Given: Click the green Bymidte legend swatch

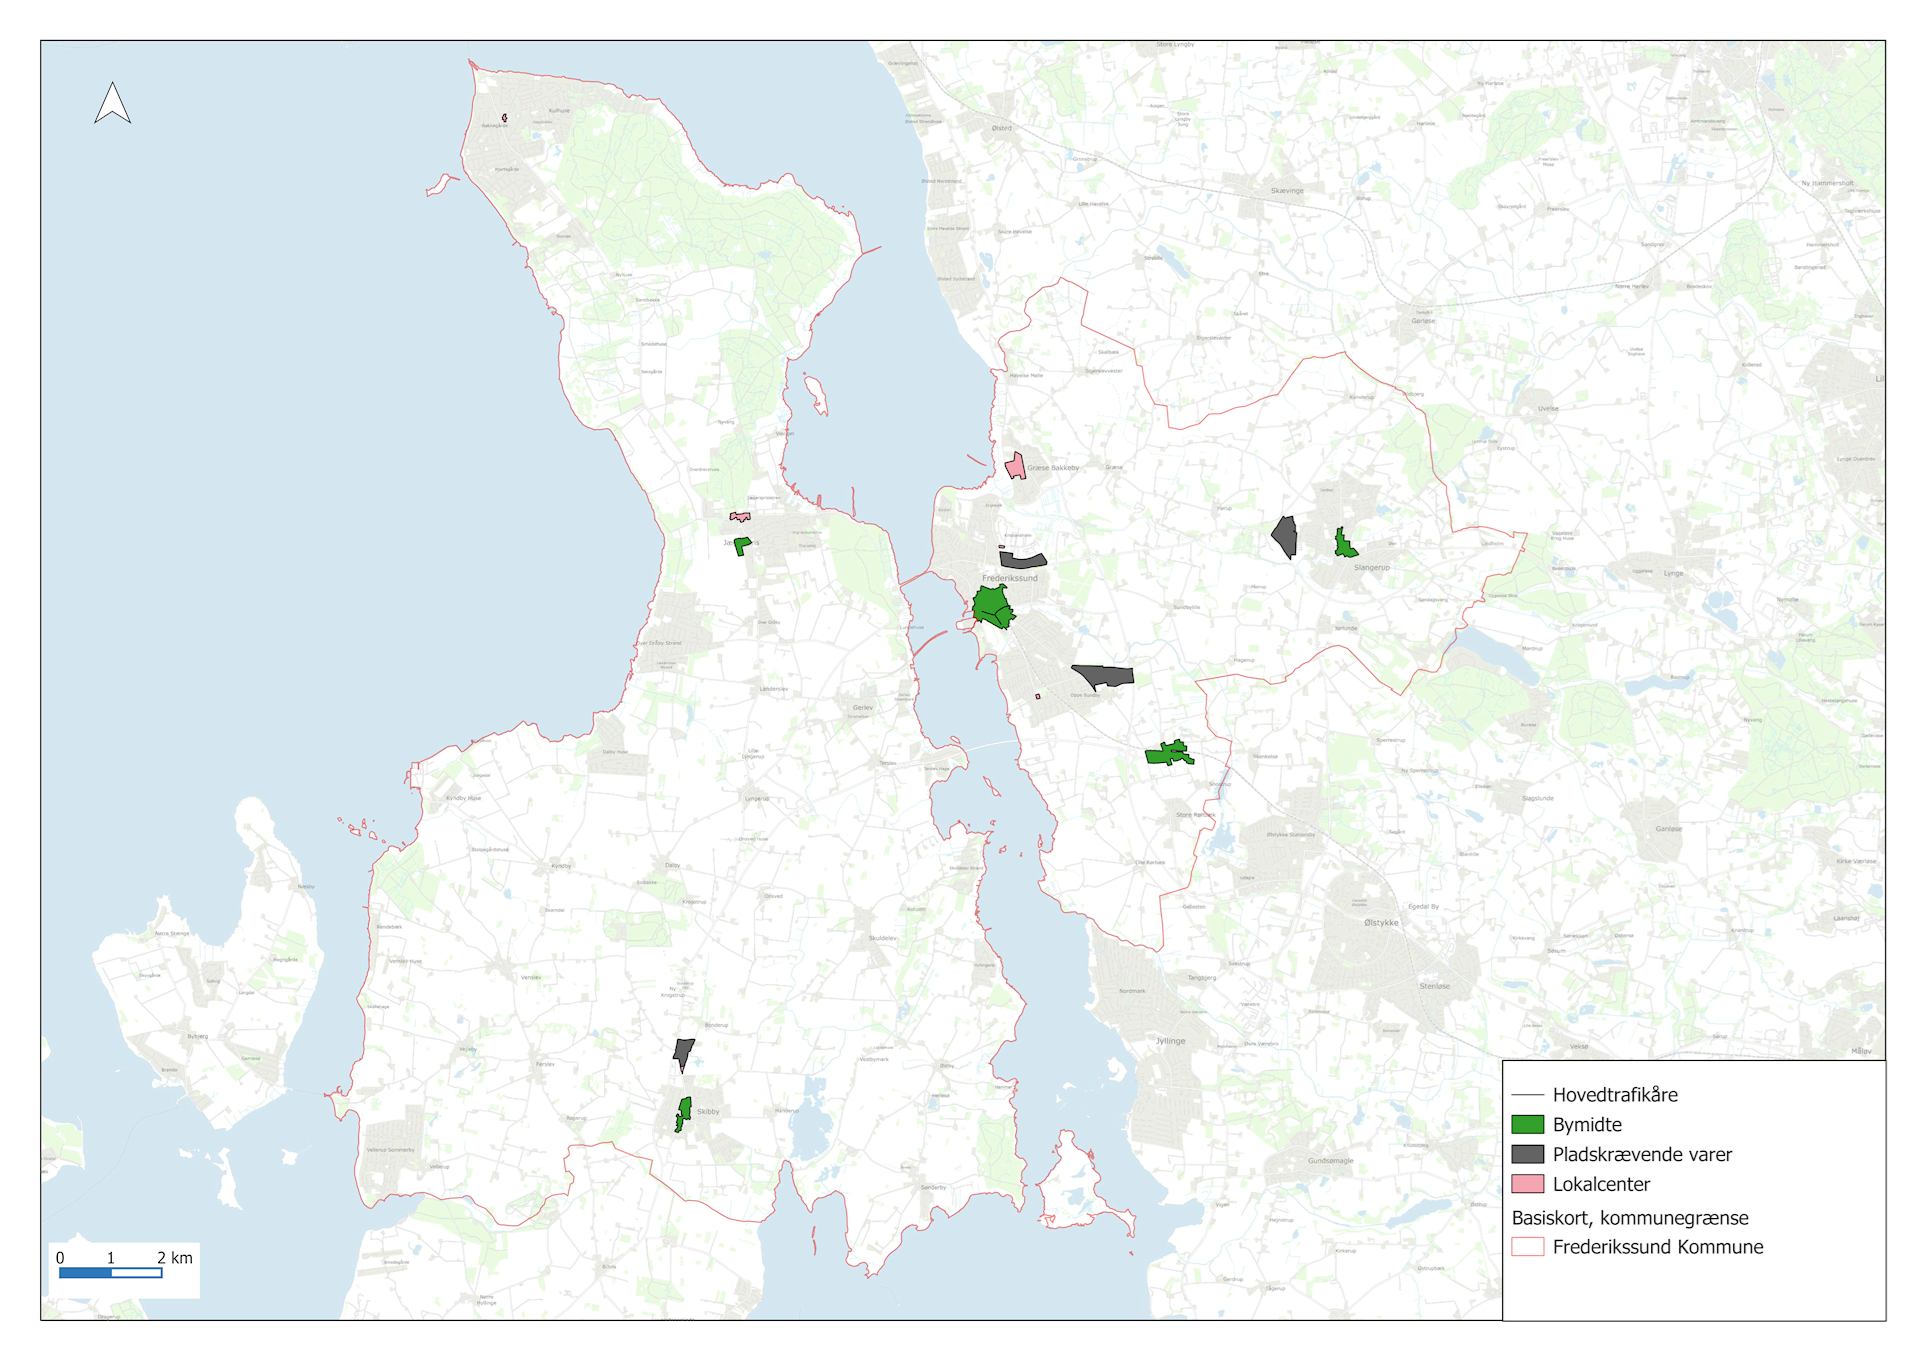Looking at the screenshot, I should click(1527, 1124).
